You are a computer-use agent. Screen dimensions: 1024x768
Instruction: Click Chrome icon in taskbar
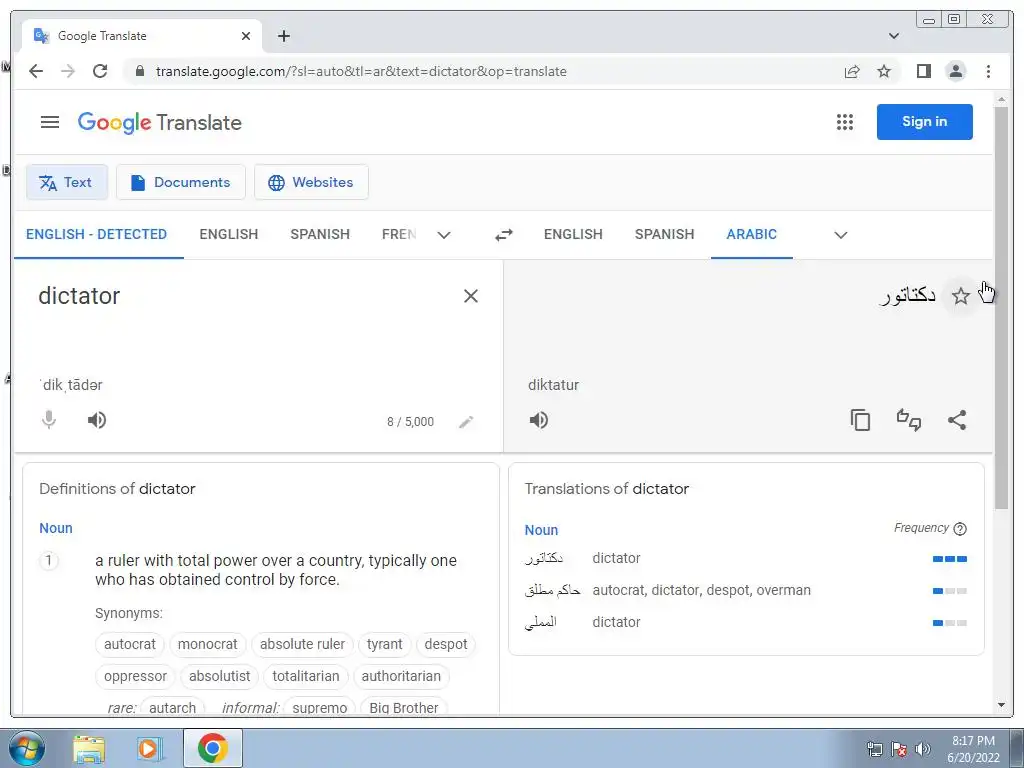[212, 748]
